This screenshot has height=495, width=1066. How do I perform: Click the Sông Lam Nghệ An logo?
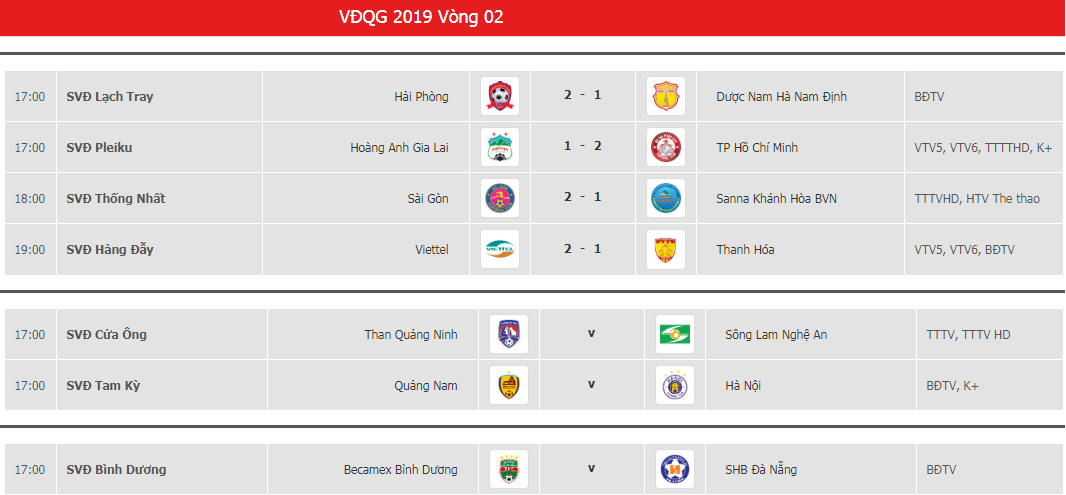674,335
